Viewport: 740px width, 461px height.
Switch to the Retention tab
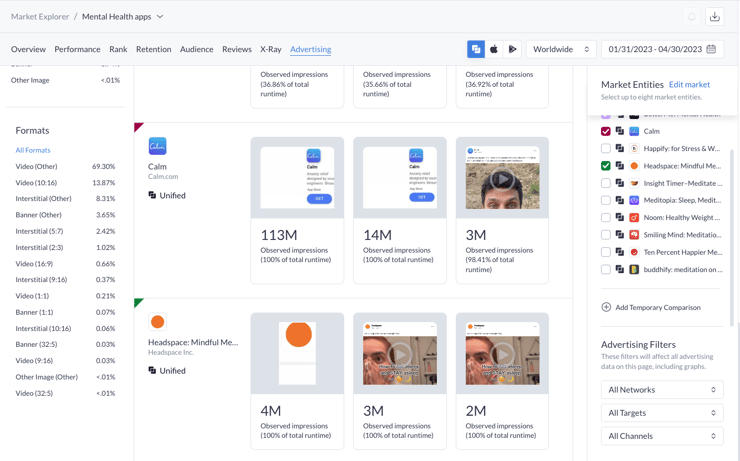pyautogui.click(x=153, y=49)
